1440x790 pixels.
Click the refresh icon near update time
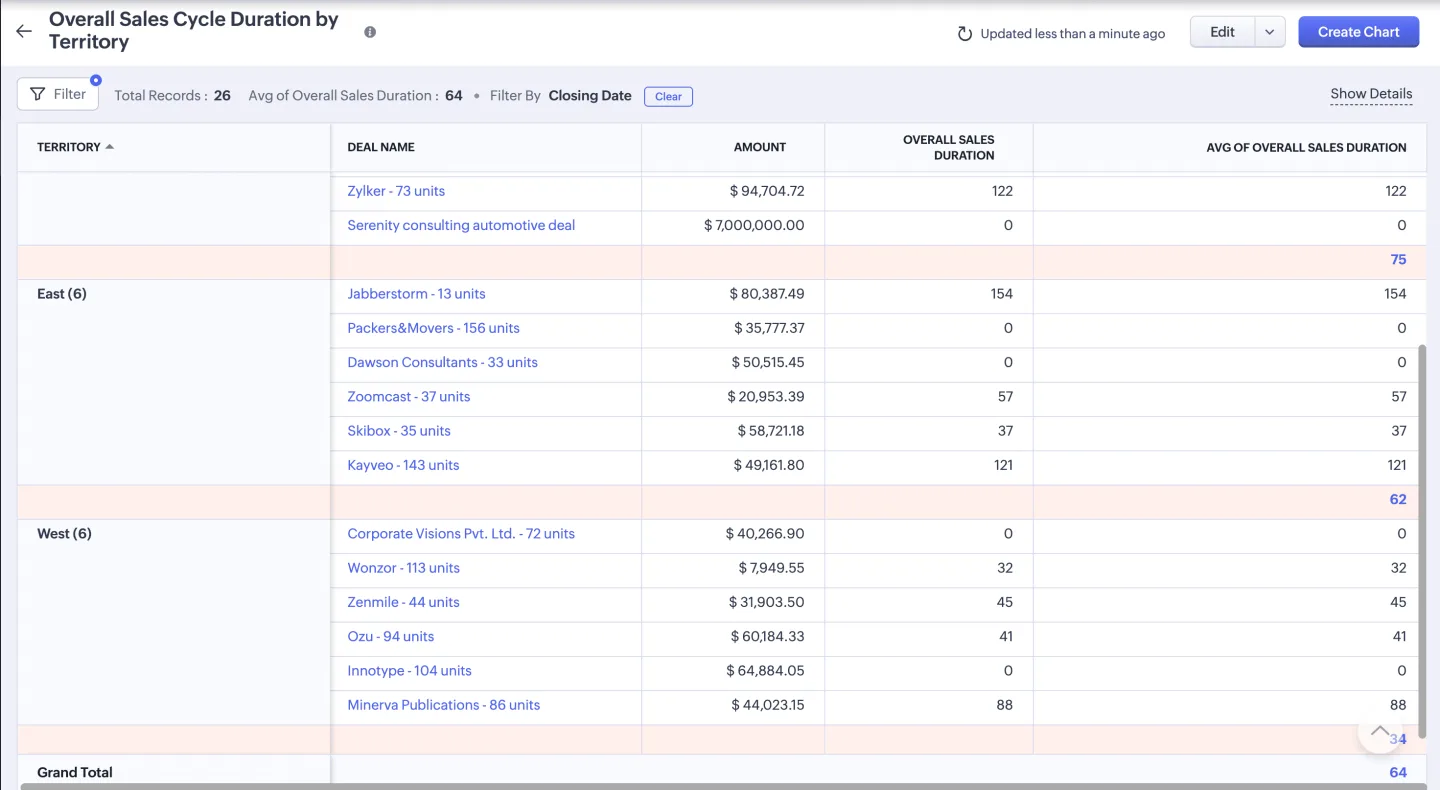964,34
